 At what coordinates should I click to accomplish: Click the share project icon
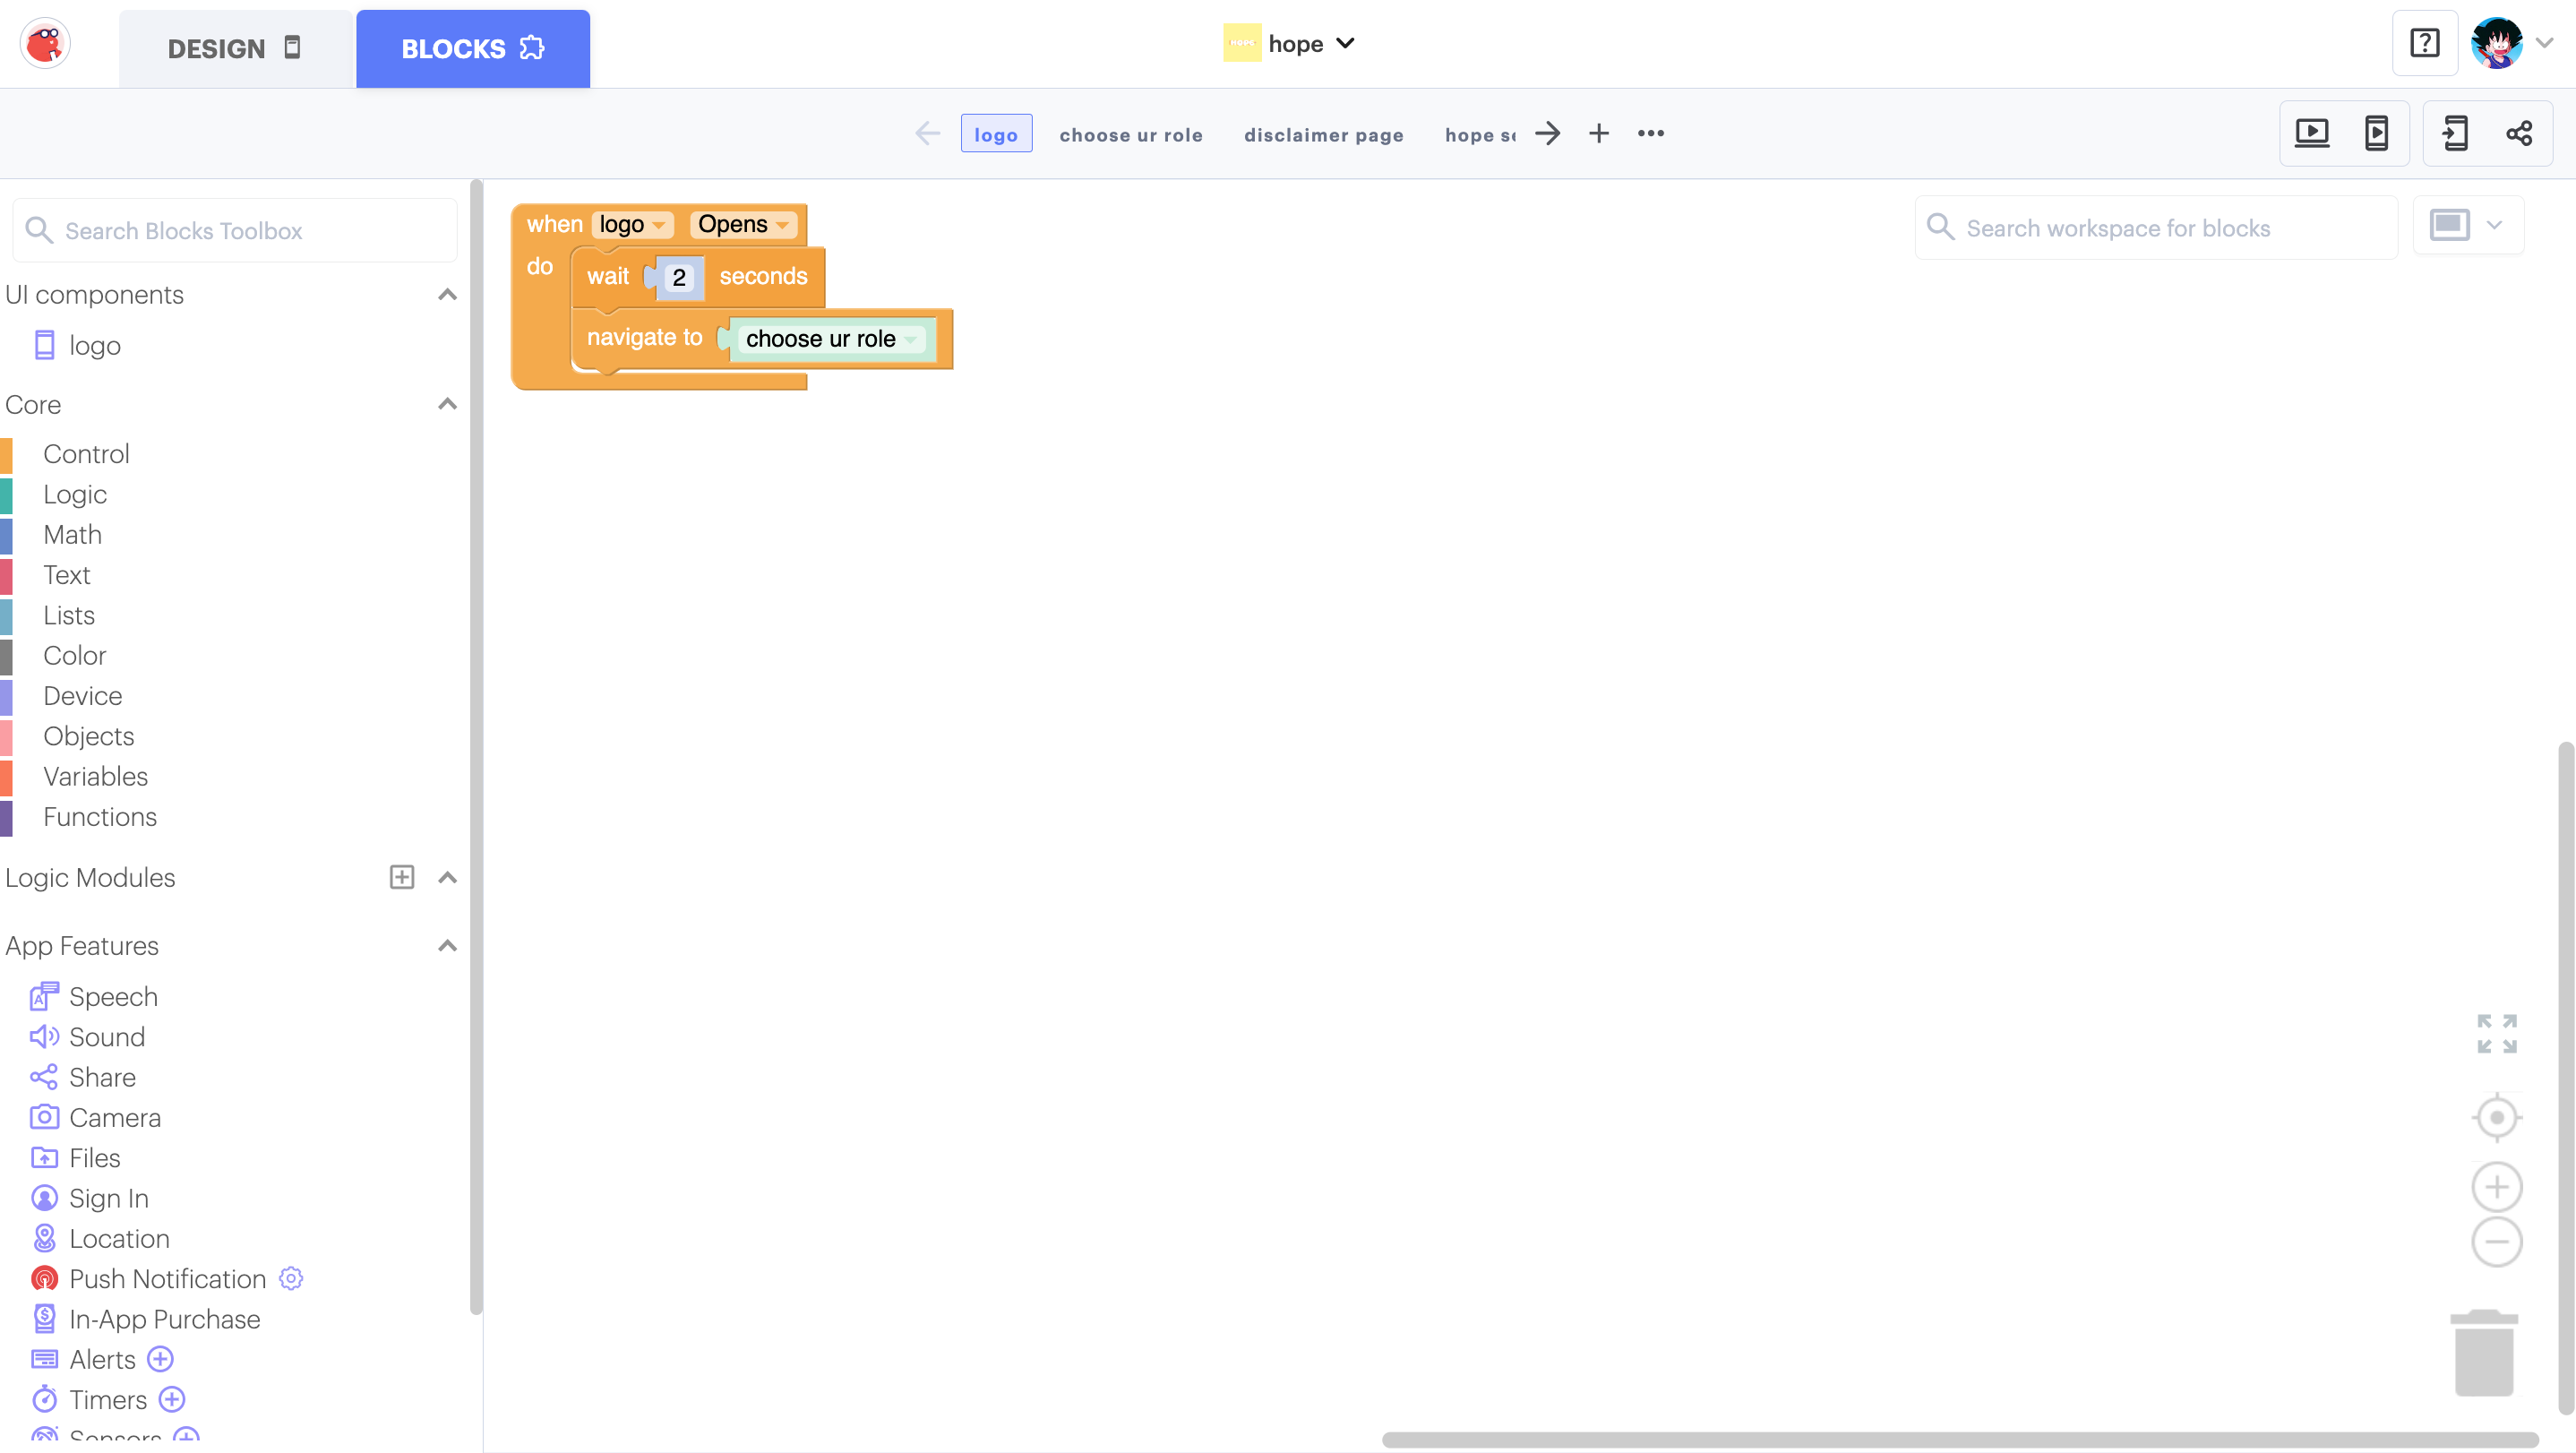[x=2519, y=133]
